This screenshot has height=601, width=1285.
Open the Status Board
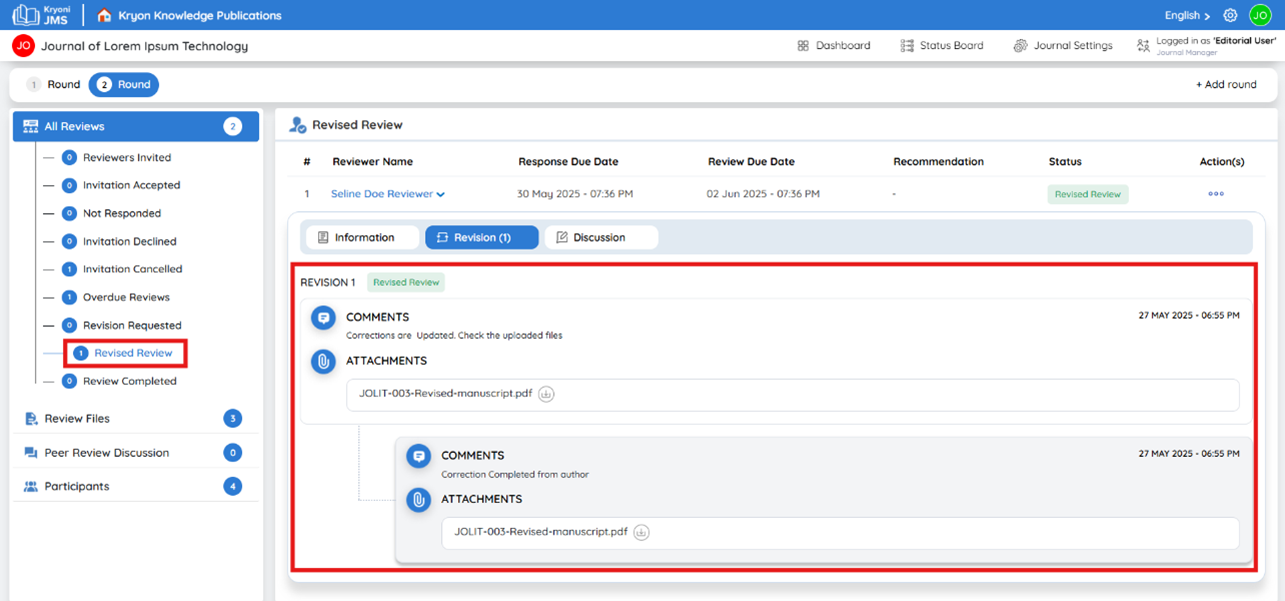click(941, 45)
